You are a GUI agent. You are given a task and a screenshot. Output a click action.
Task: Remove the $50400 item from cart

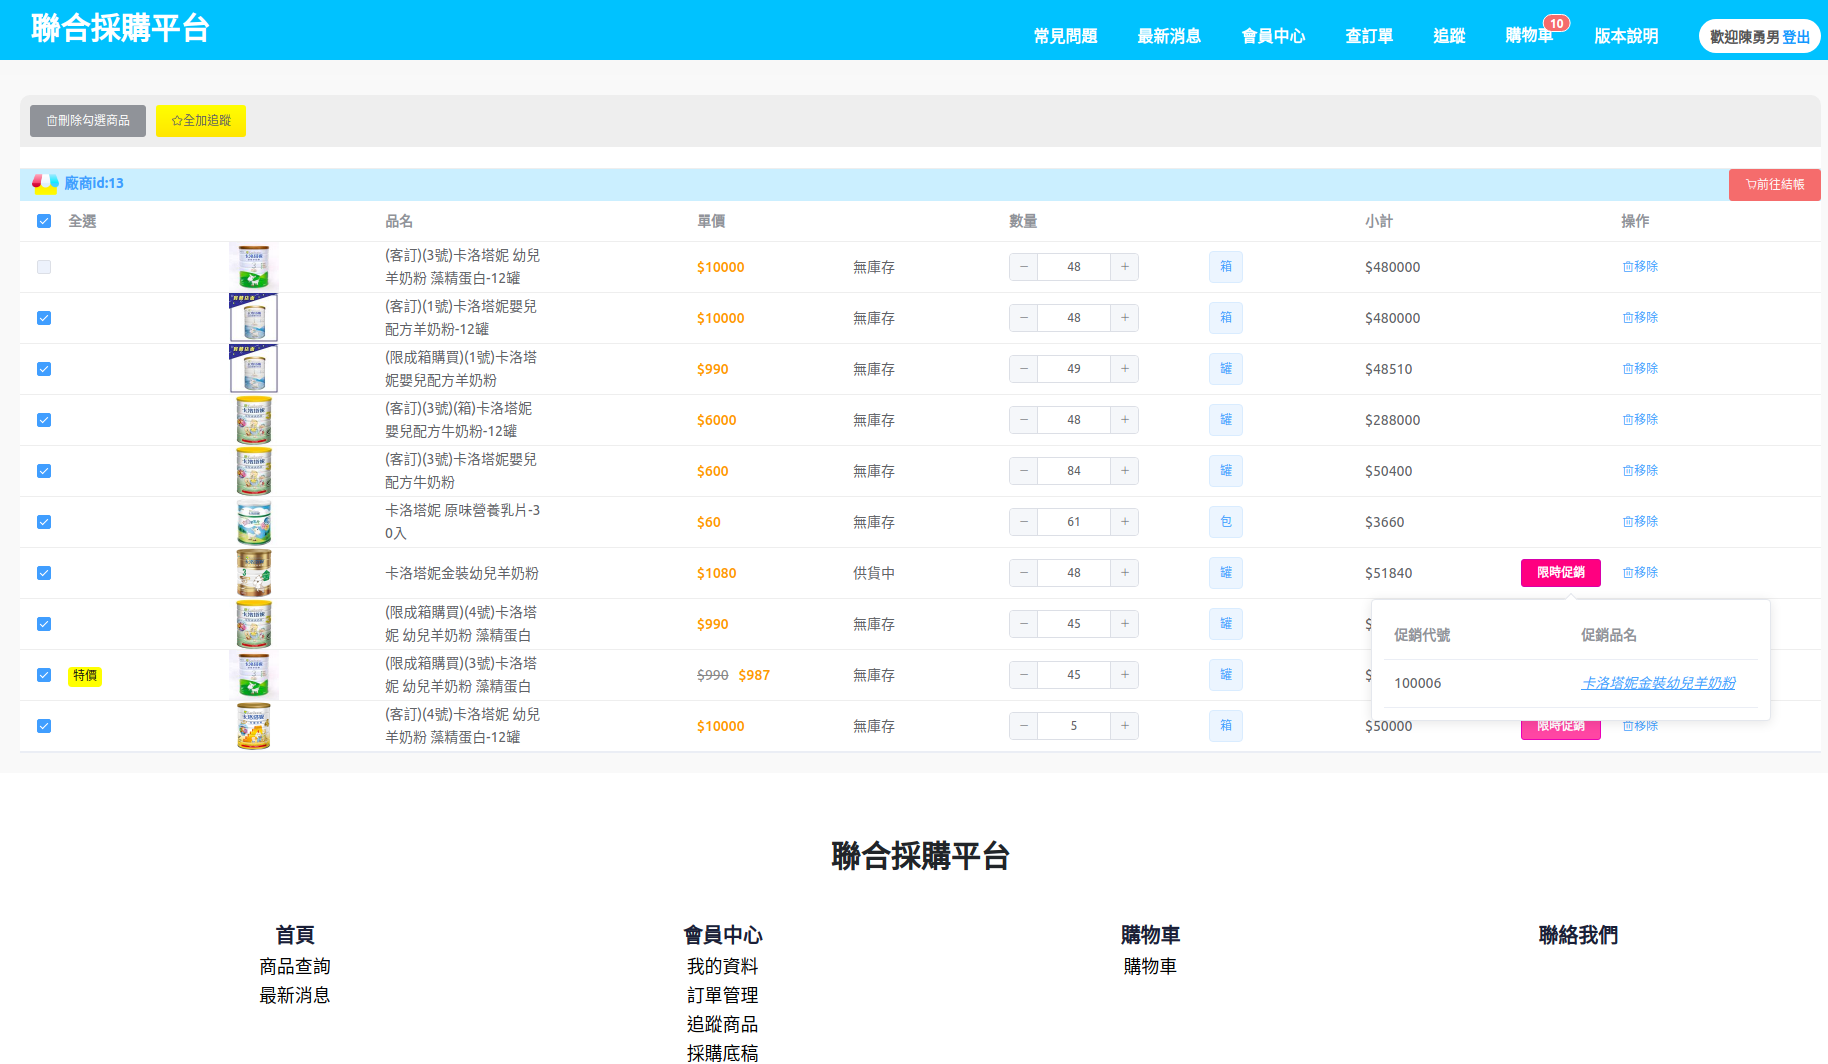click(x=1640, y=471)
